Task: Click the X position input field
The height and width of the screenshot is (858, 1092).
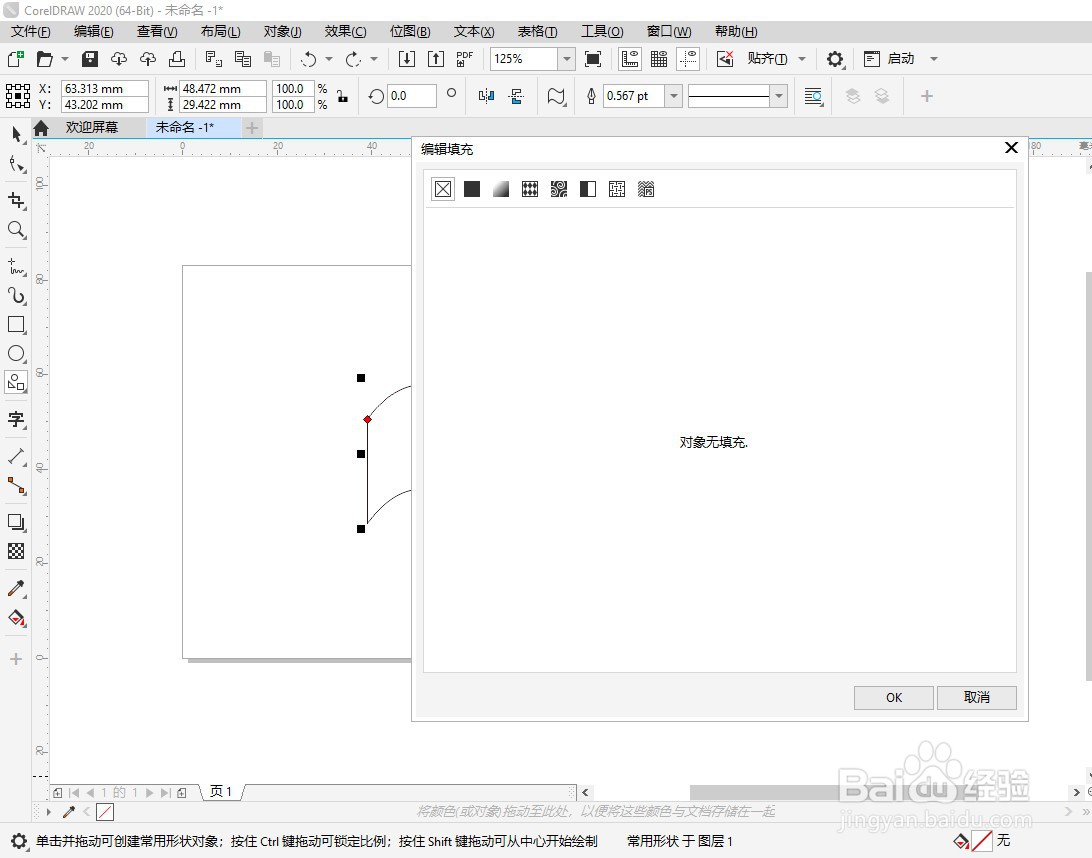Action: [x=104, y=88]
